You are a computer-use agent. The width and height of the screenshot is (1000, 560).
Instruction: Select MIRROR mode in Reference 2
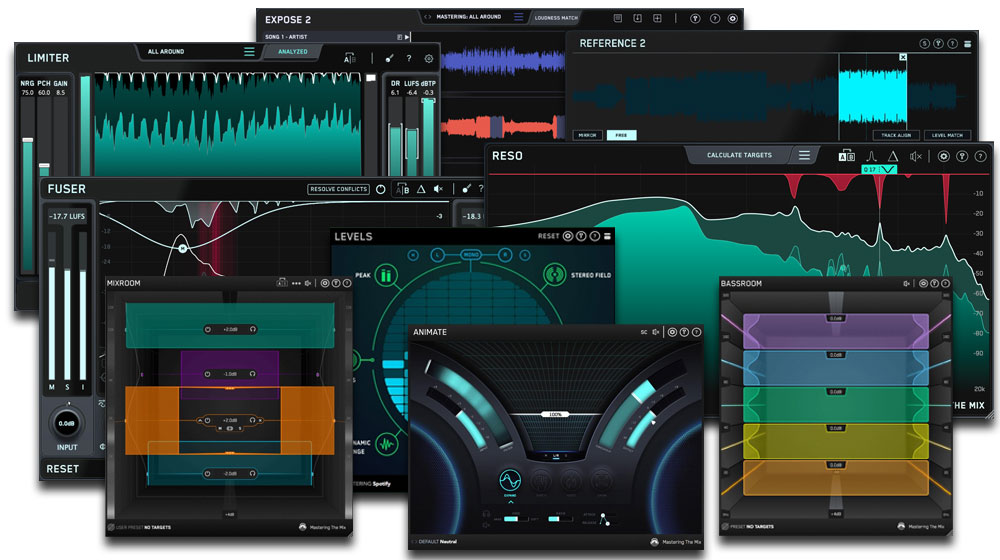tap(587, 135)
